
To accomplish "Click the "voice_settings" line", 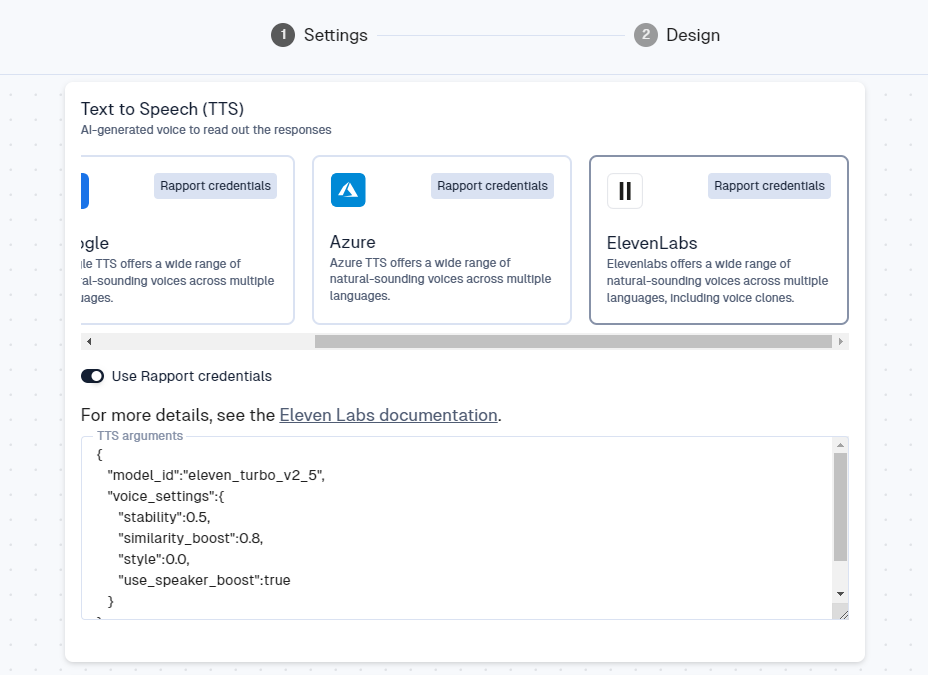I will coord(166,496).
